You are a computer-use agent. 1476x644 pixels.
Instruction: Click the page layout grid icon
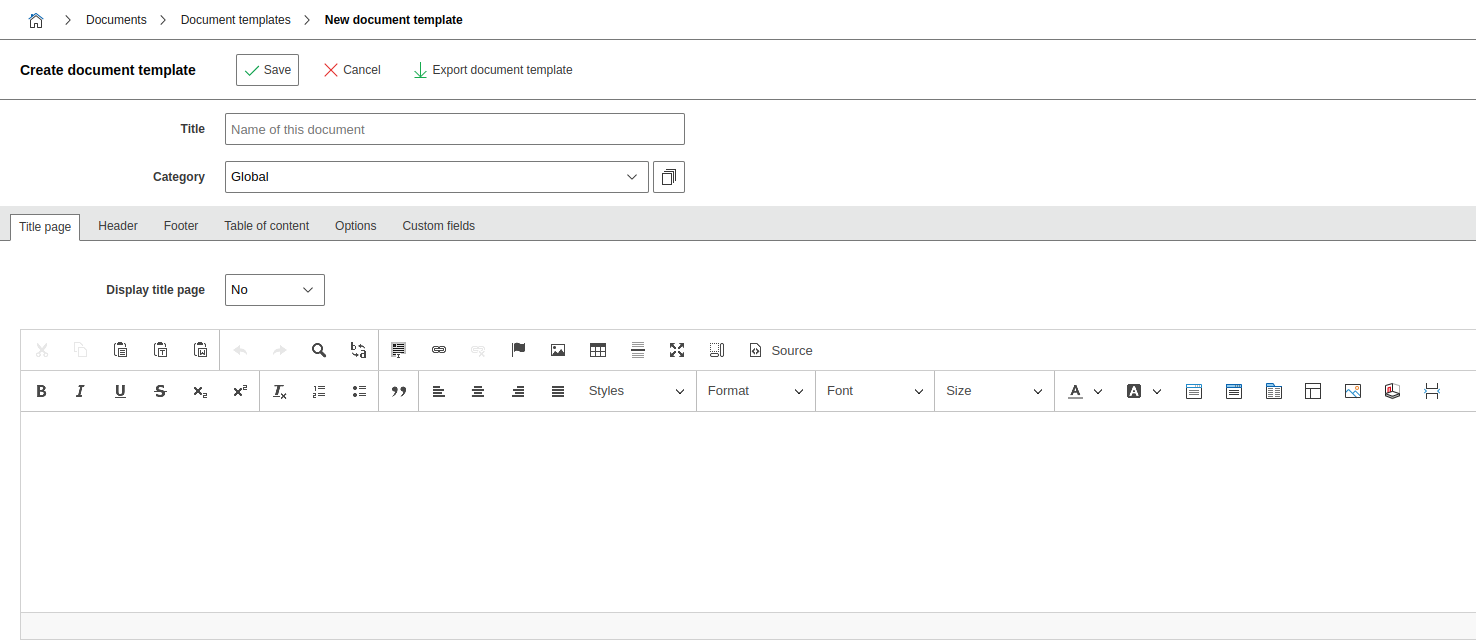1313,391
